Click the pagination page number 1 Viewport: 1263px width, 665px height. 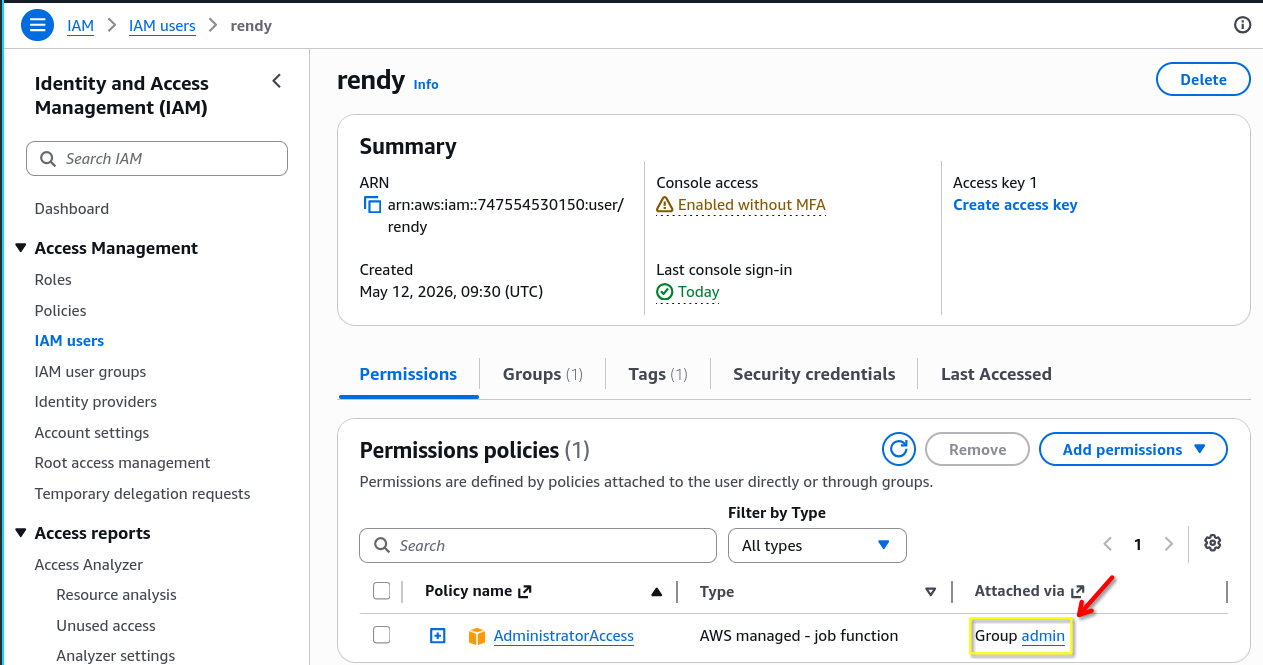coord(1138,545)
